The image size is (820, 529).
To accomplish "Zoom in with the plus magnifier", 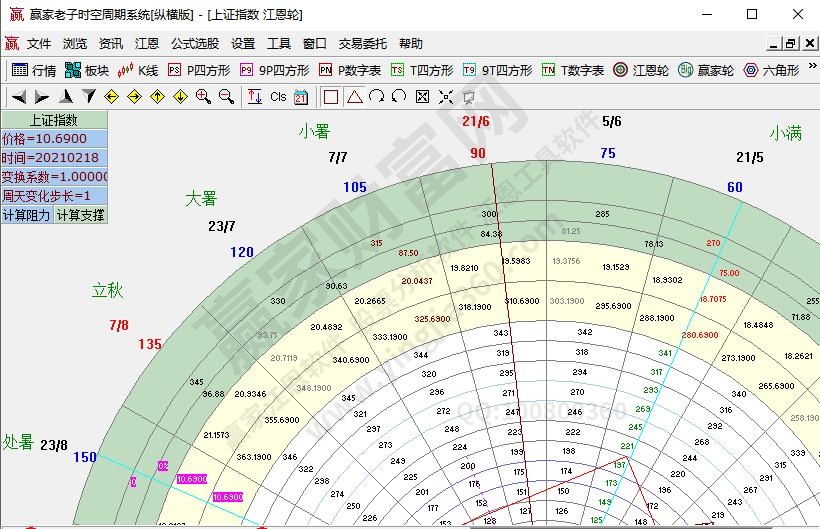I will click(203, 97).
